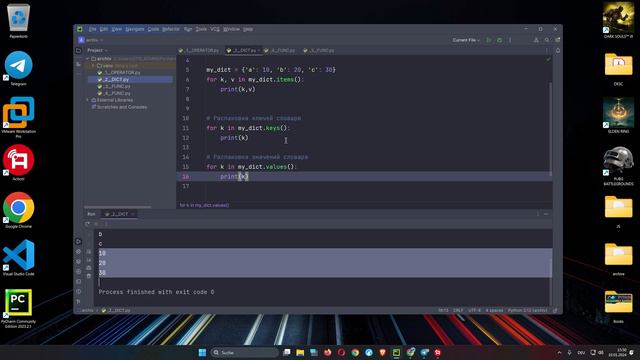The image size is (640, 360).
Task: Clear console output with the trash icon
Action: click(89, 276)
